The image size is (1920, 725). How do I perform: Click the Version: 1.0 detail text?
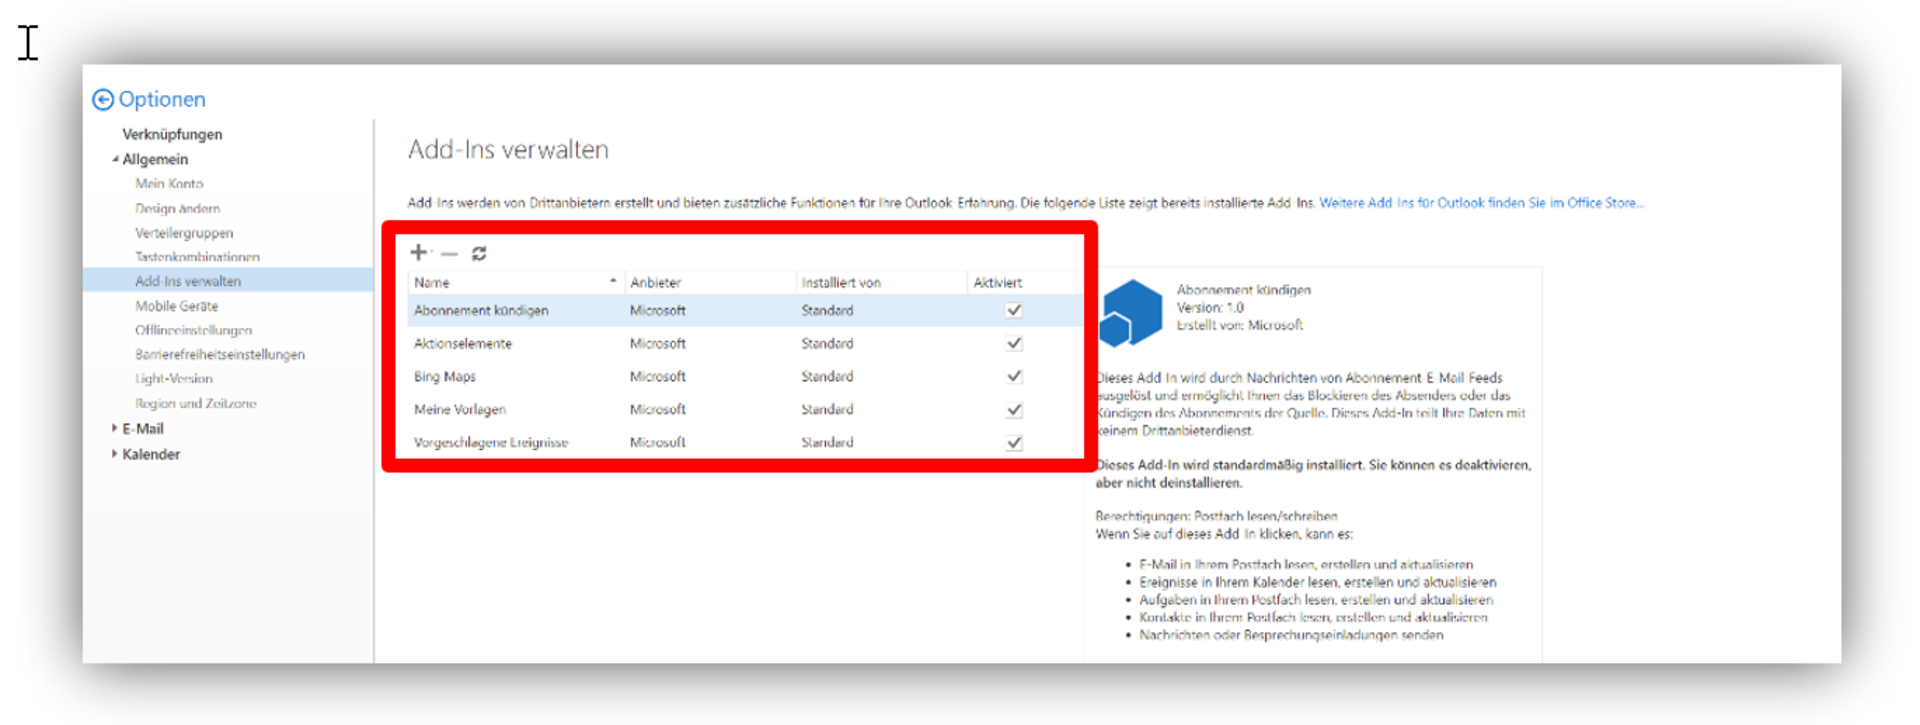click(1210, 308)
